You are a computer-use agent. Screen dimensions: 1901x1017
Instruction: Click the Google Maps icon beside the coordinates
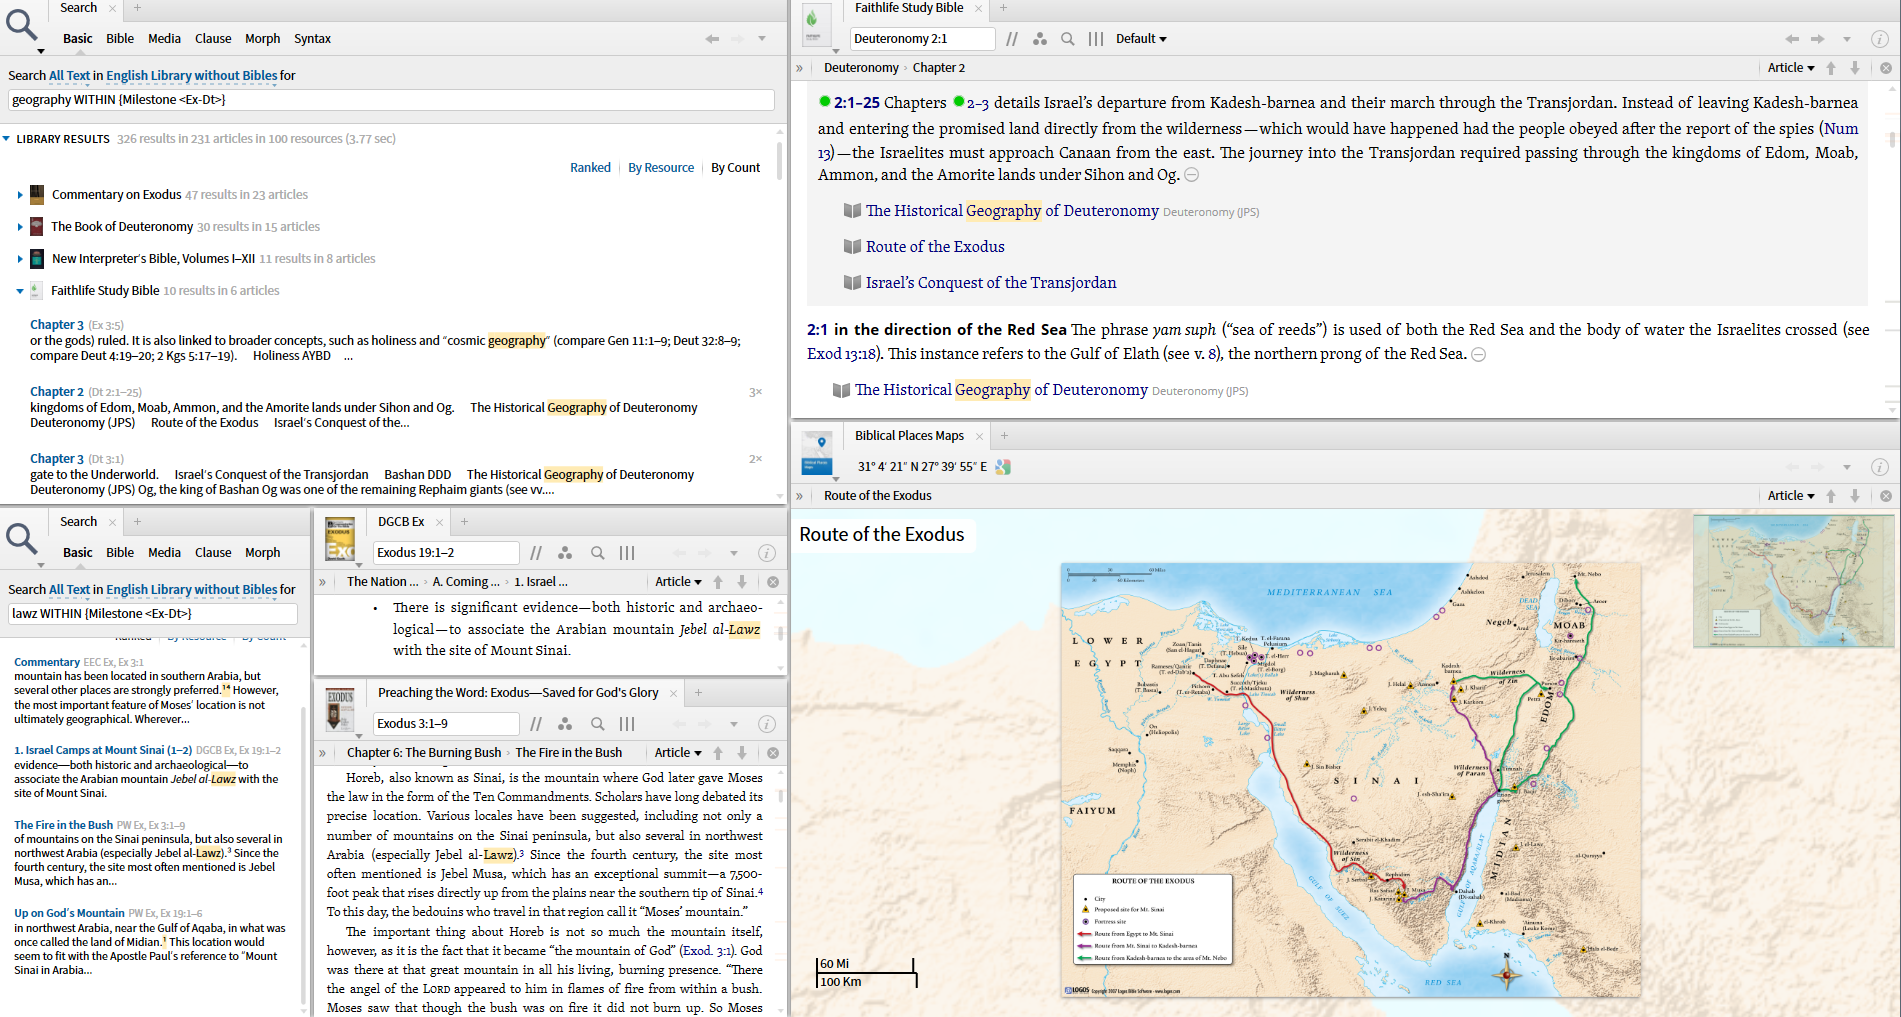tap(1003, 467)
